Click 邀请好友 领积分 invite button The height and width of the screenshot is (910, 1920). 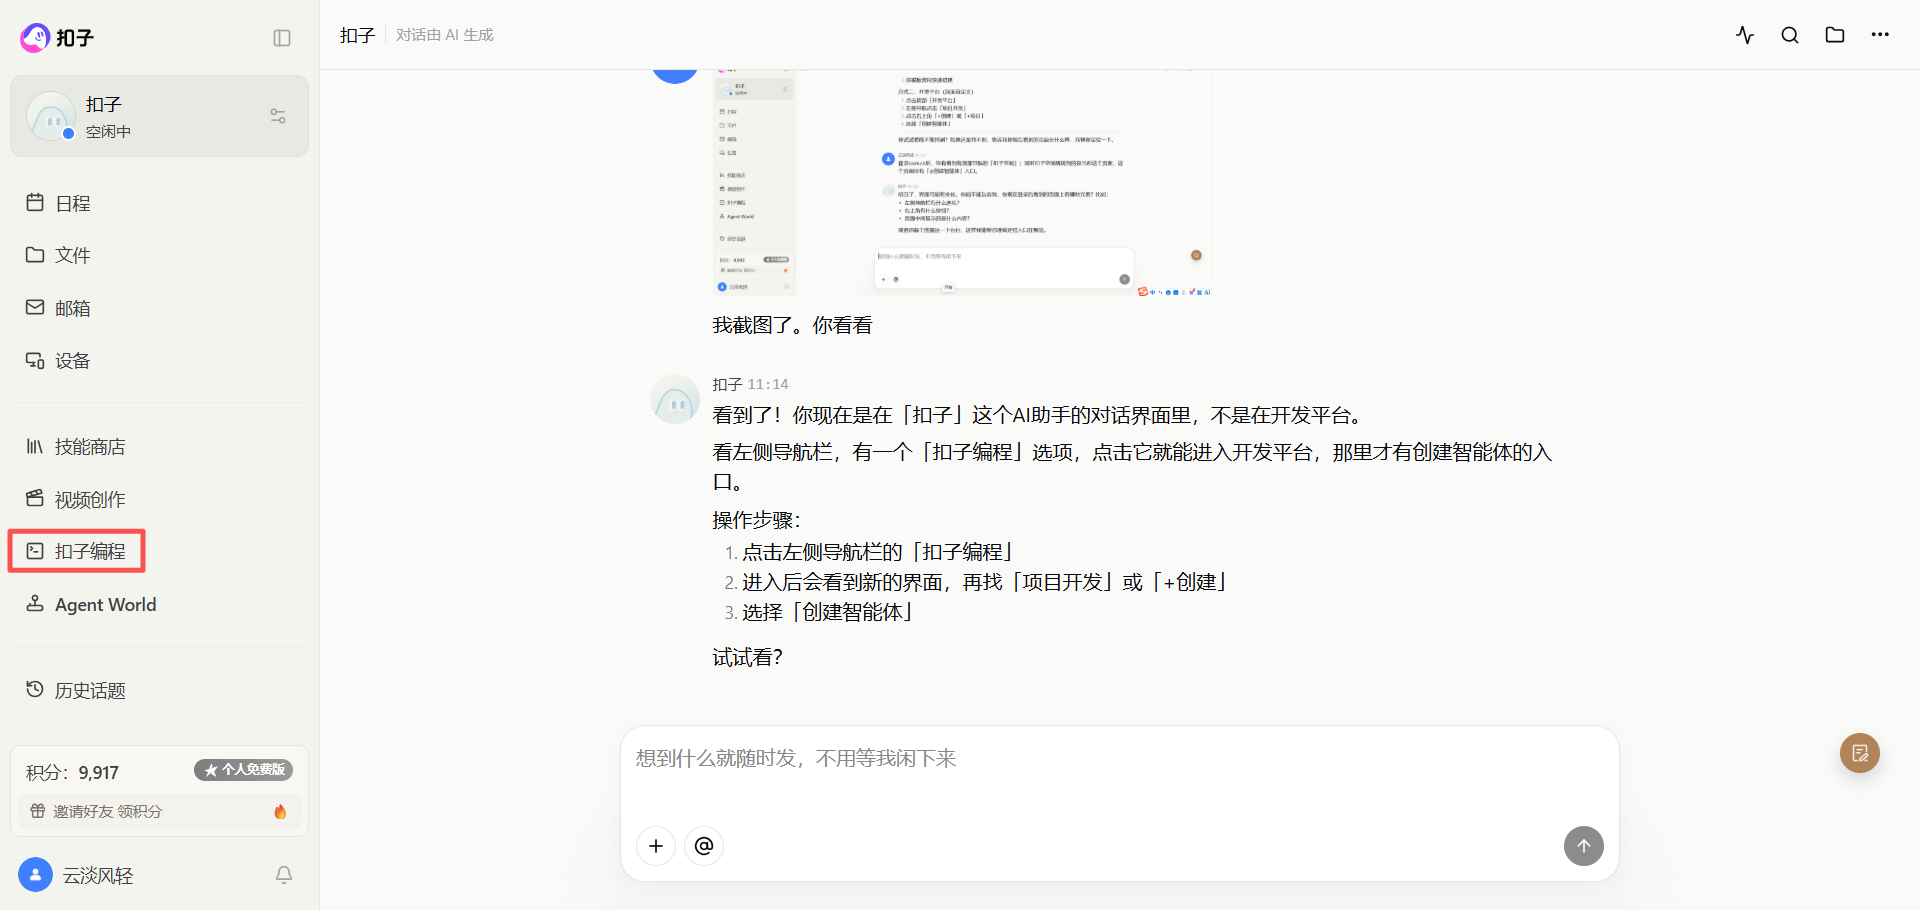click(159, 811)
